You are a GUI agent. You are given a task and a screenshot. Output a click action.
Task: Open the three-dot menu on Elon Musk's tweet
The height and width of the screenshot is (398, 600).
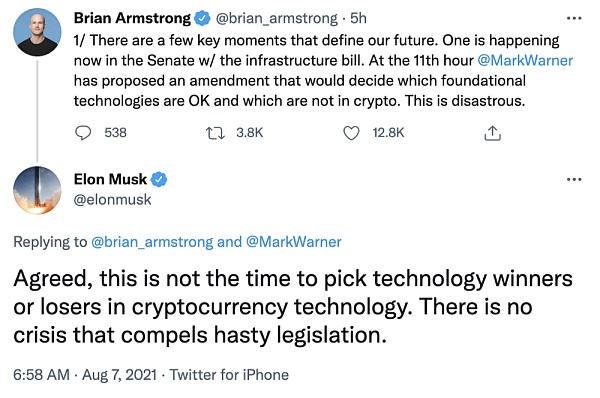click(x=574, y=179)
